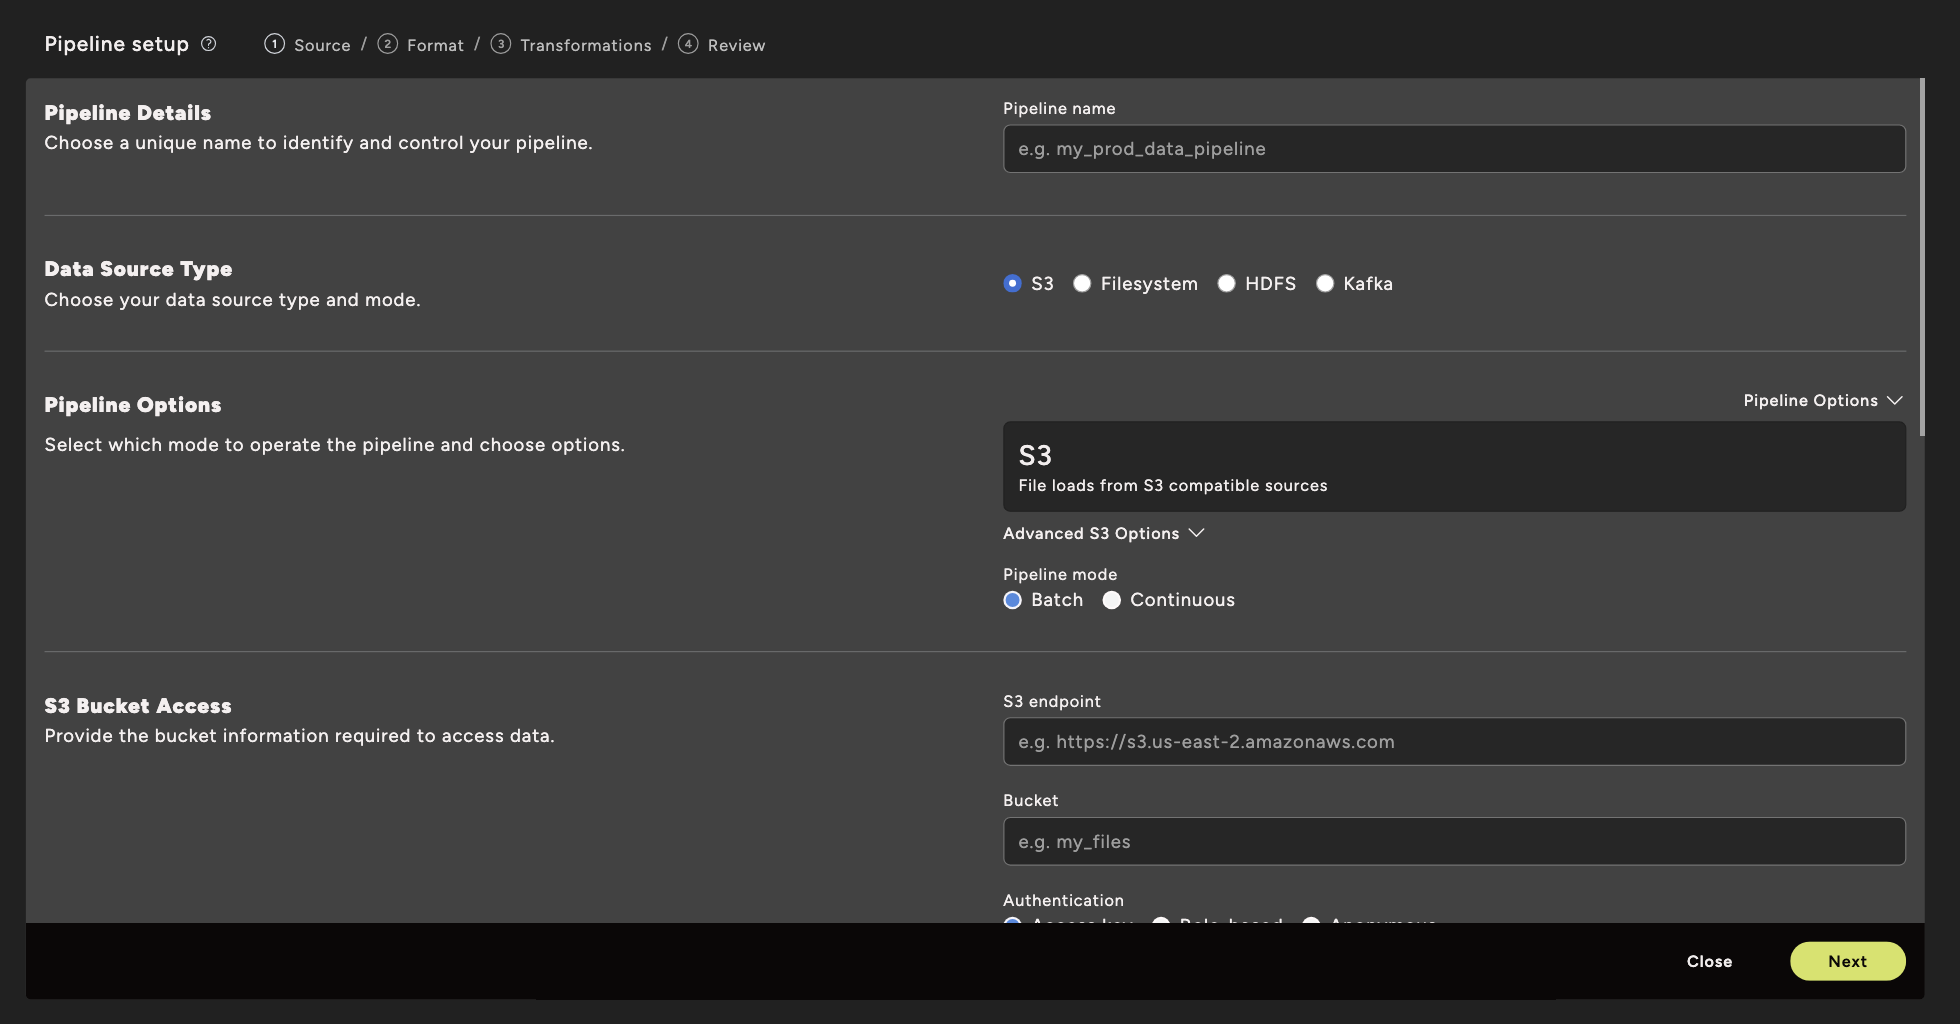Click the Next button

point(1847,961)
